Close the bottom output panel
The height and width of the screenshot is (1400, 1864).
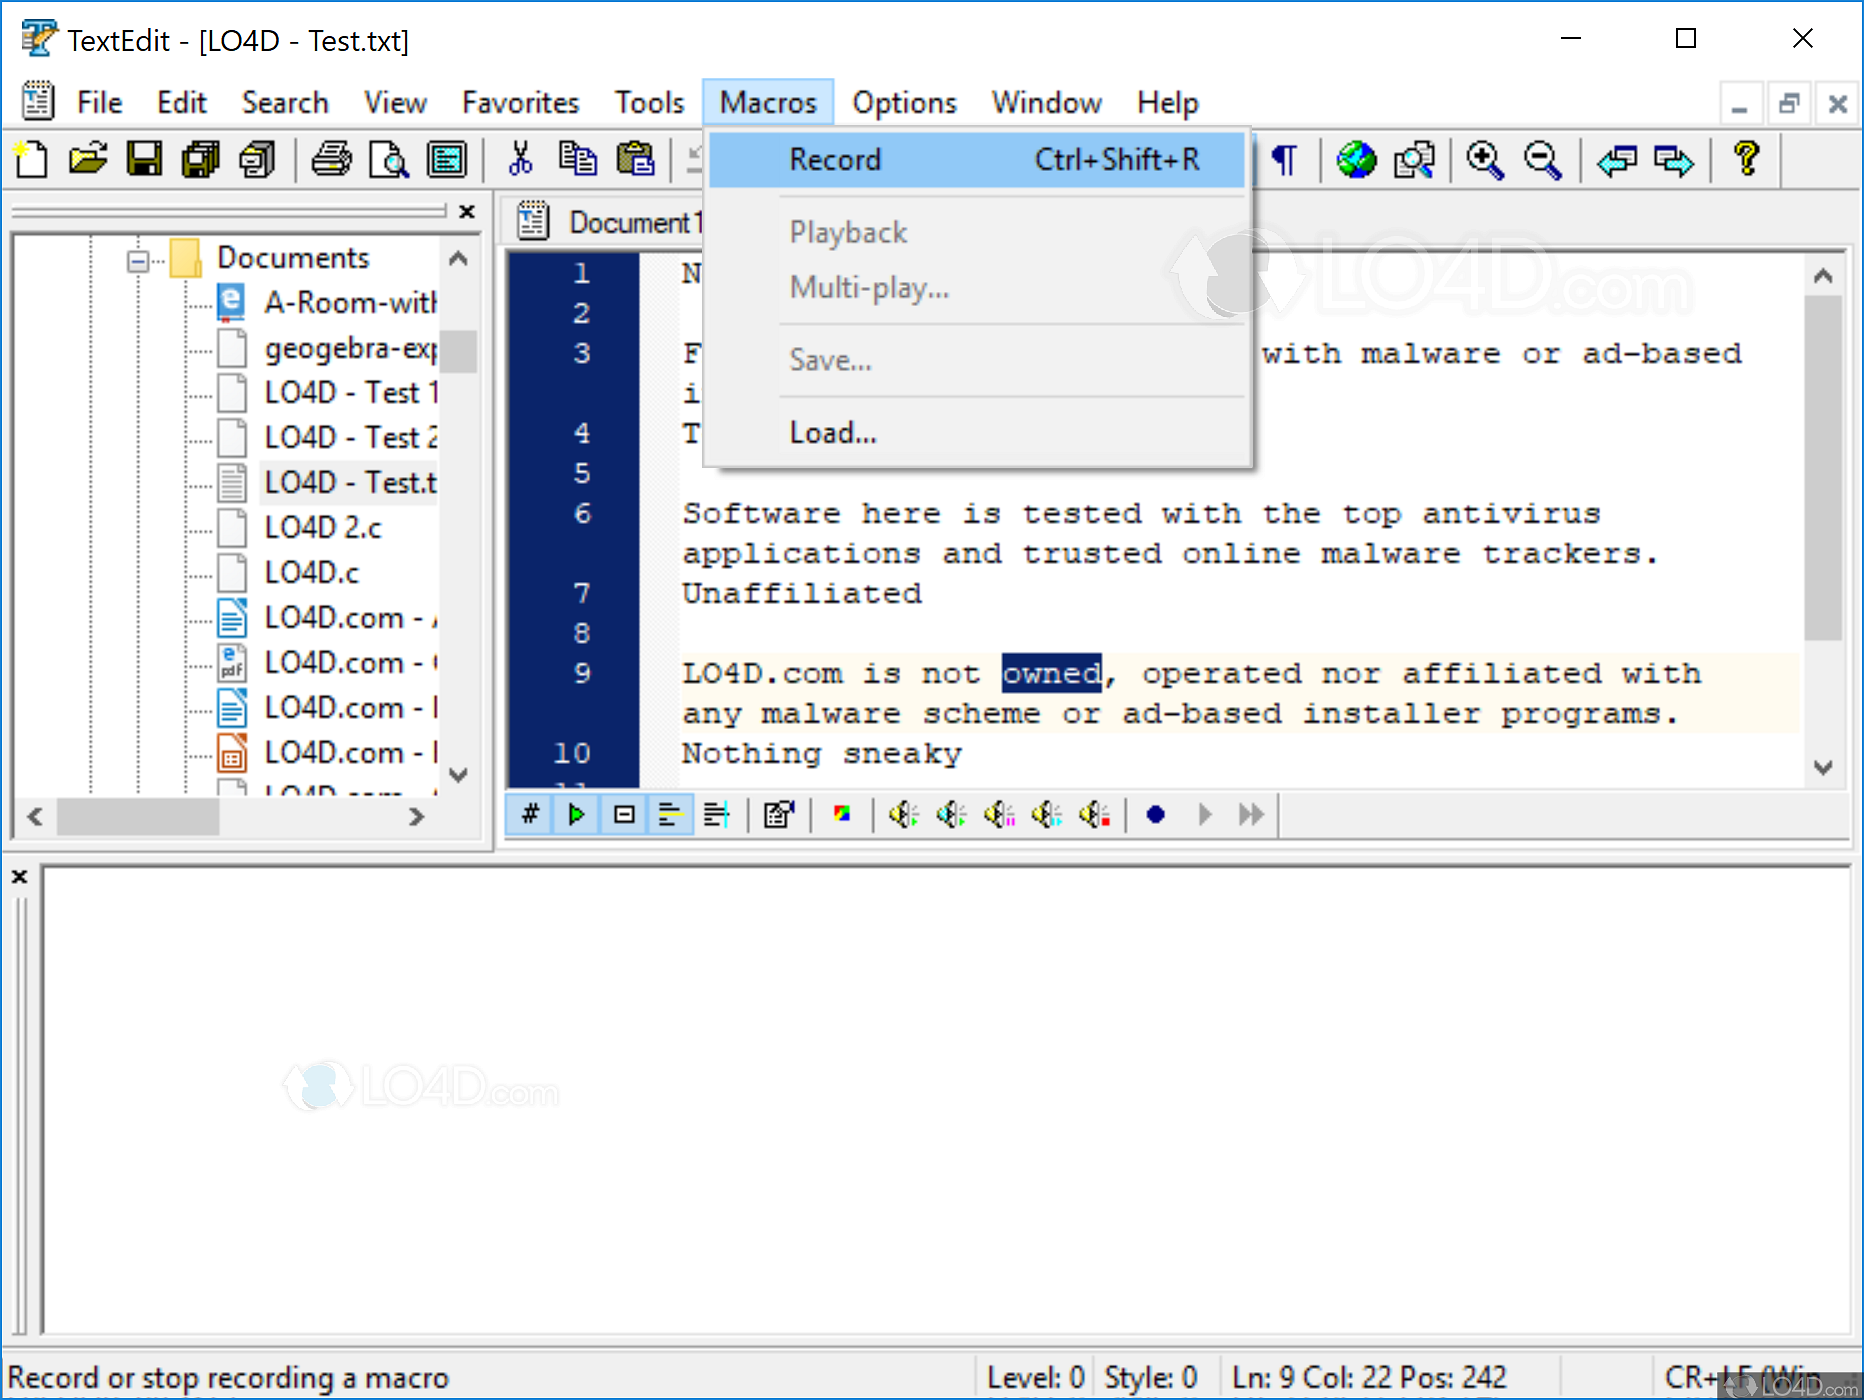(19, 876)
